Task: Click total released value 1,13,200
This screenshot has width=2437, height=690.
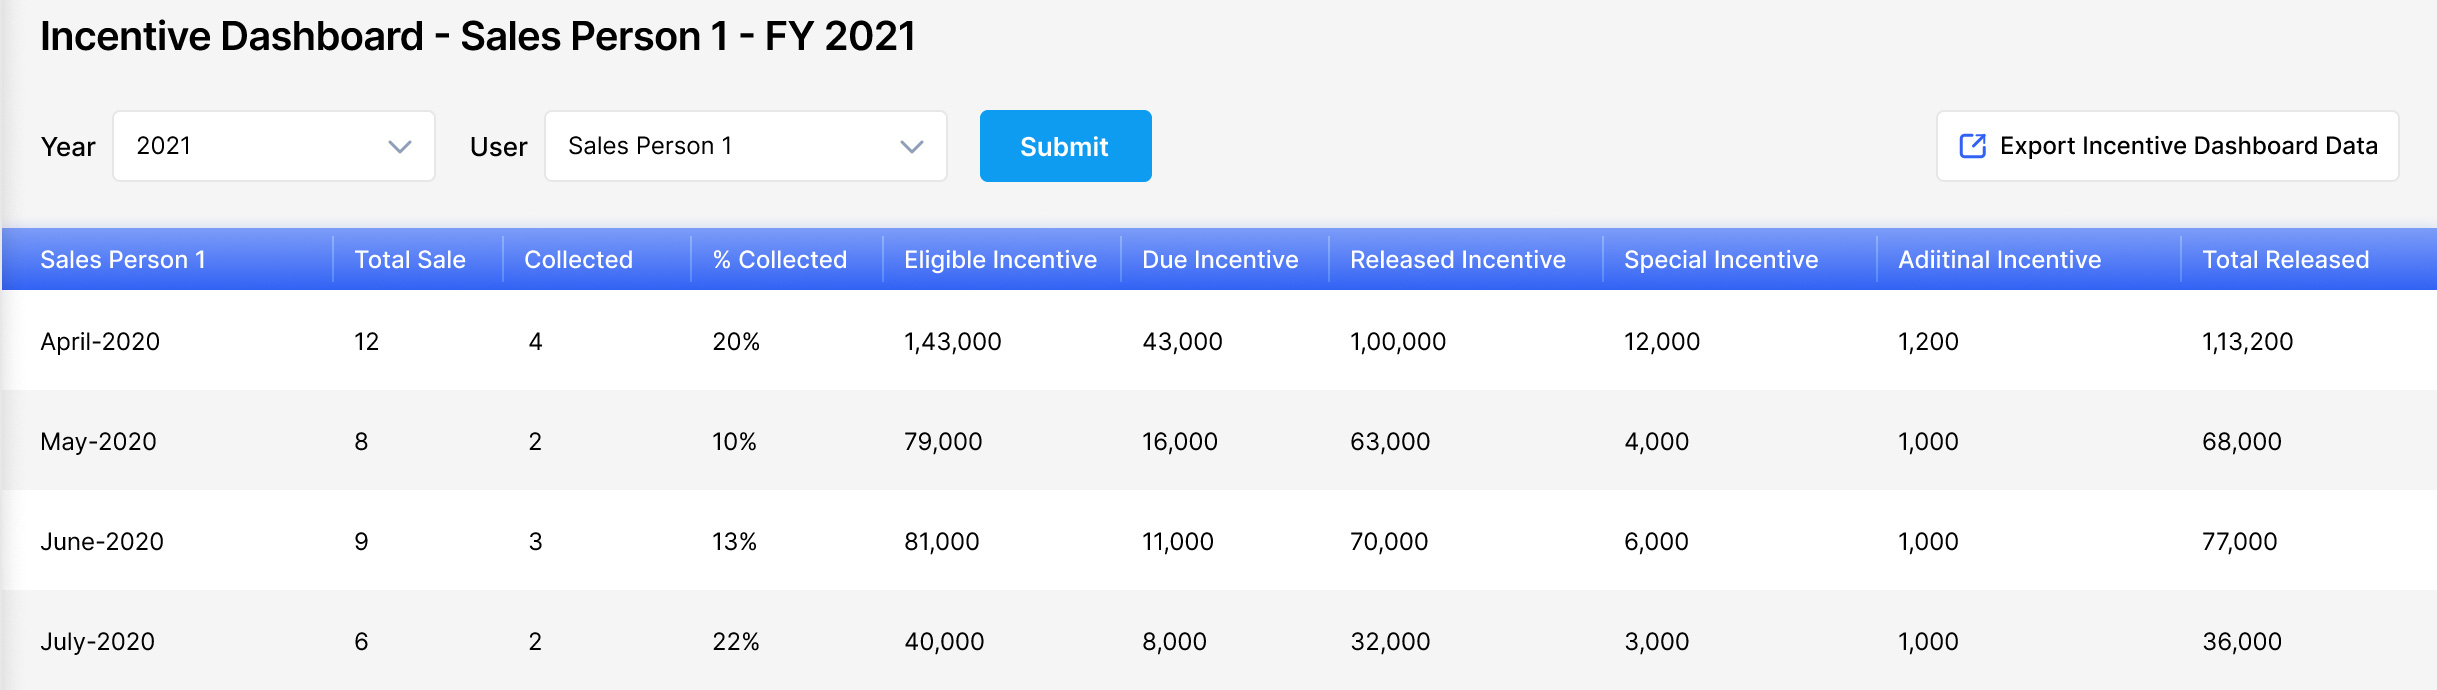Action: (x=2248, y=342)
